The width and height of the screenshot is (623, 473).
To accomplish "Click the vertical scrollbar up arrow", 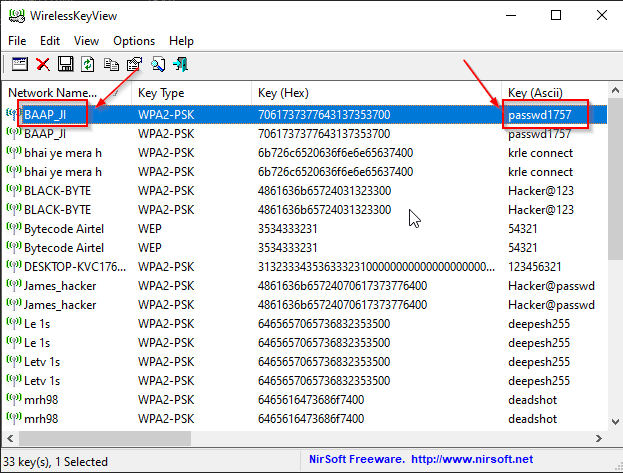I will click(x=615, y=91).
